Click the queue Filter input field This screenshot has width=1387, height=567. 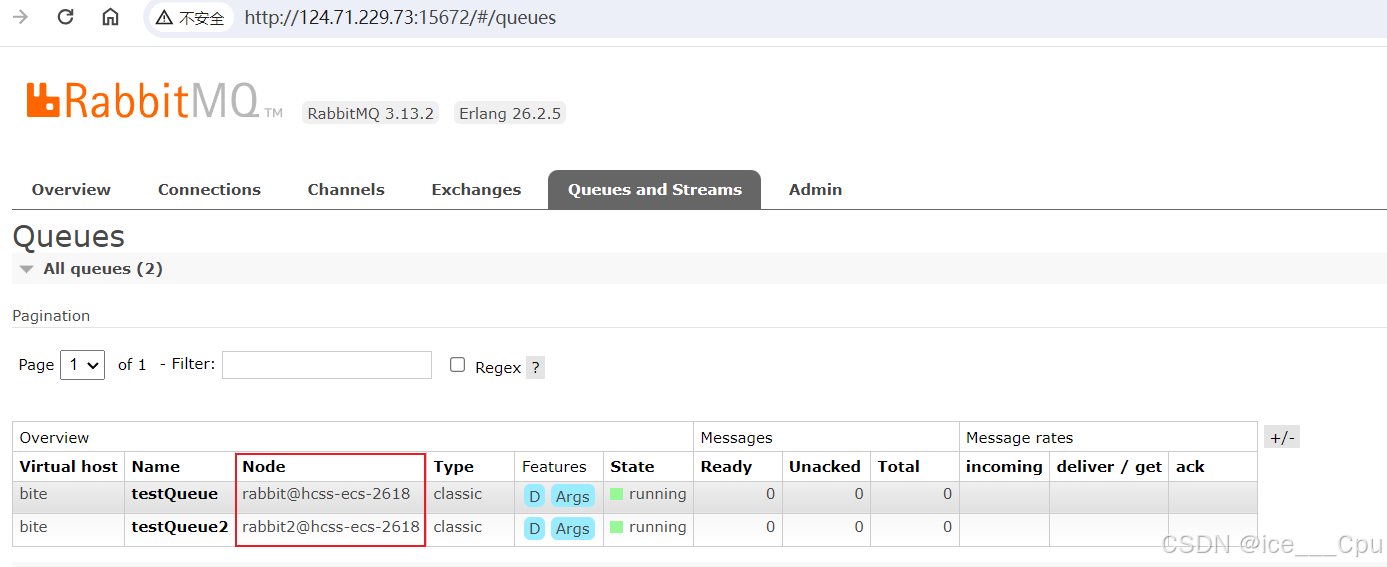pyautogui.click(x=327, y=365)
